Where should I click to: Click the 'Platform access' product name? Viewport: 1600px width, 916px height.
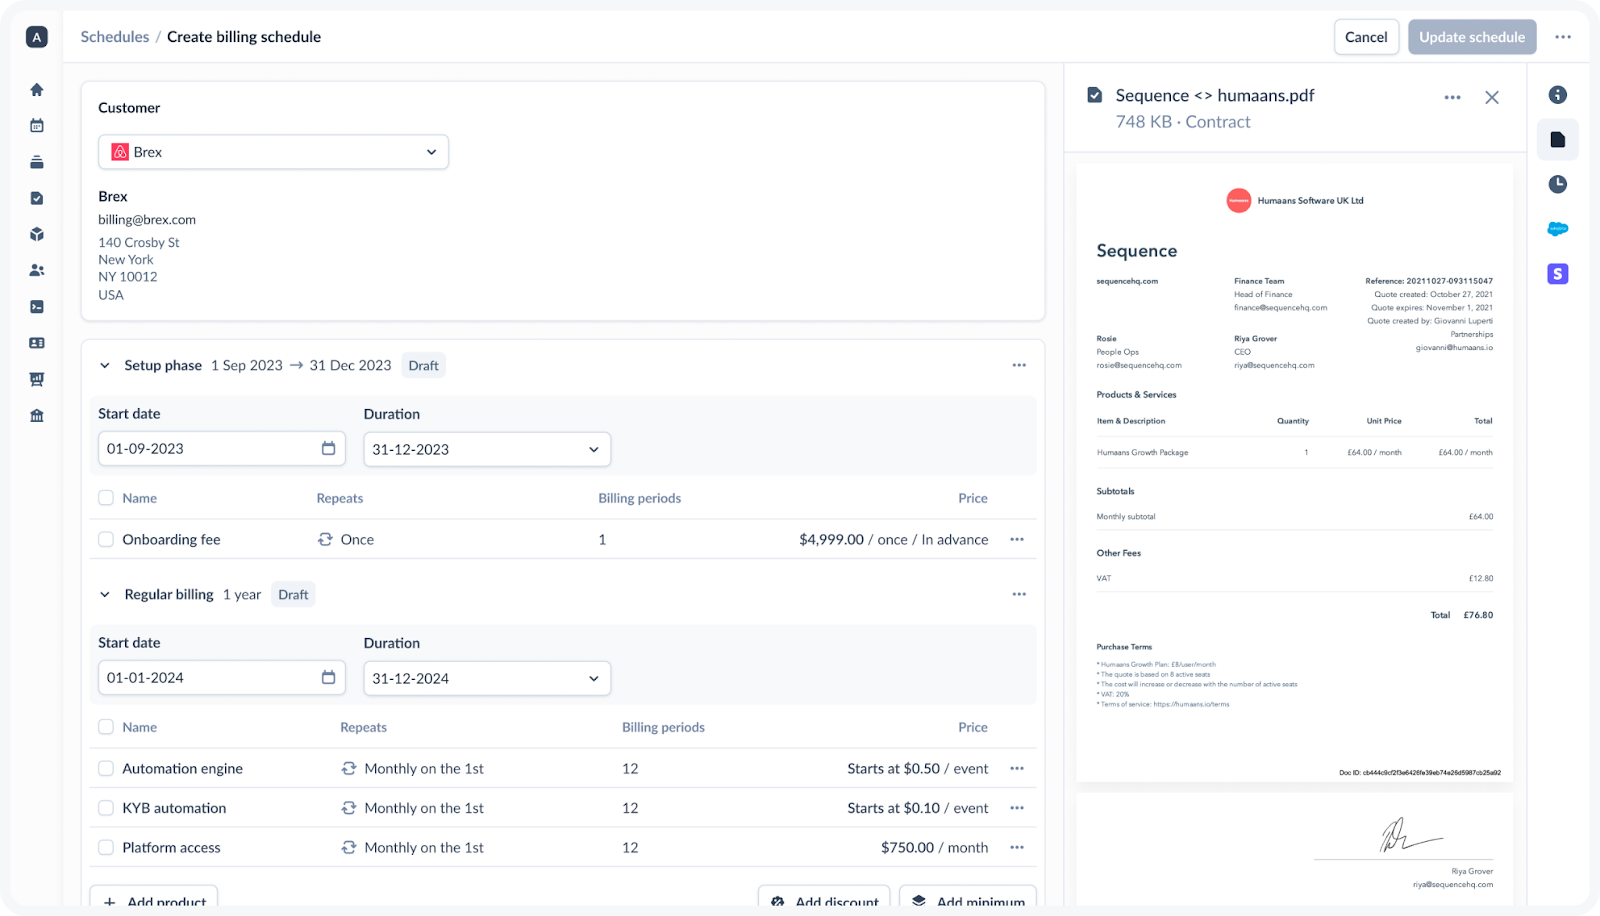172,847
